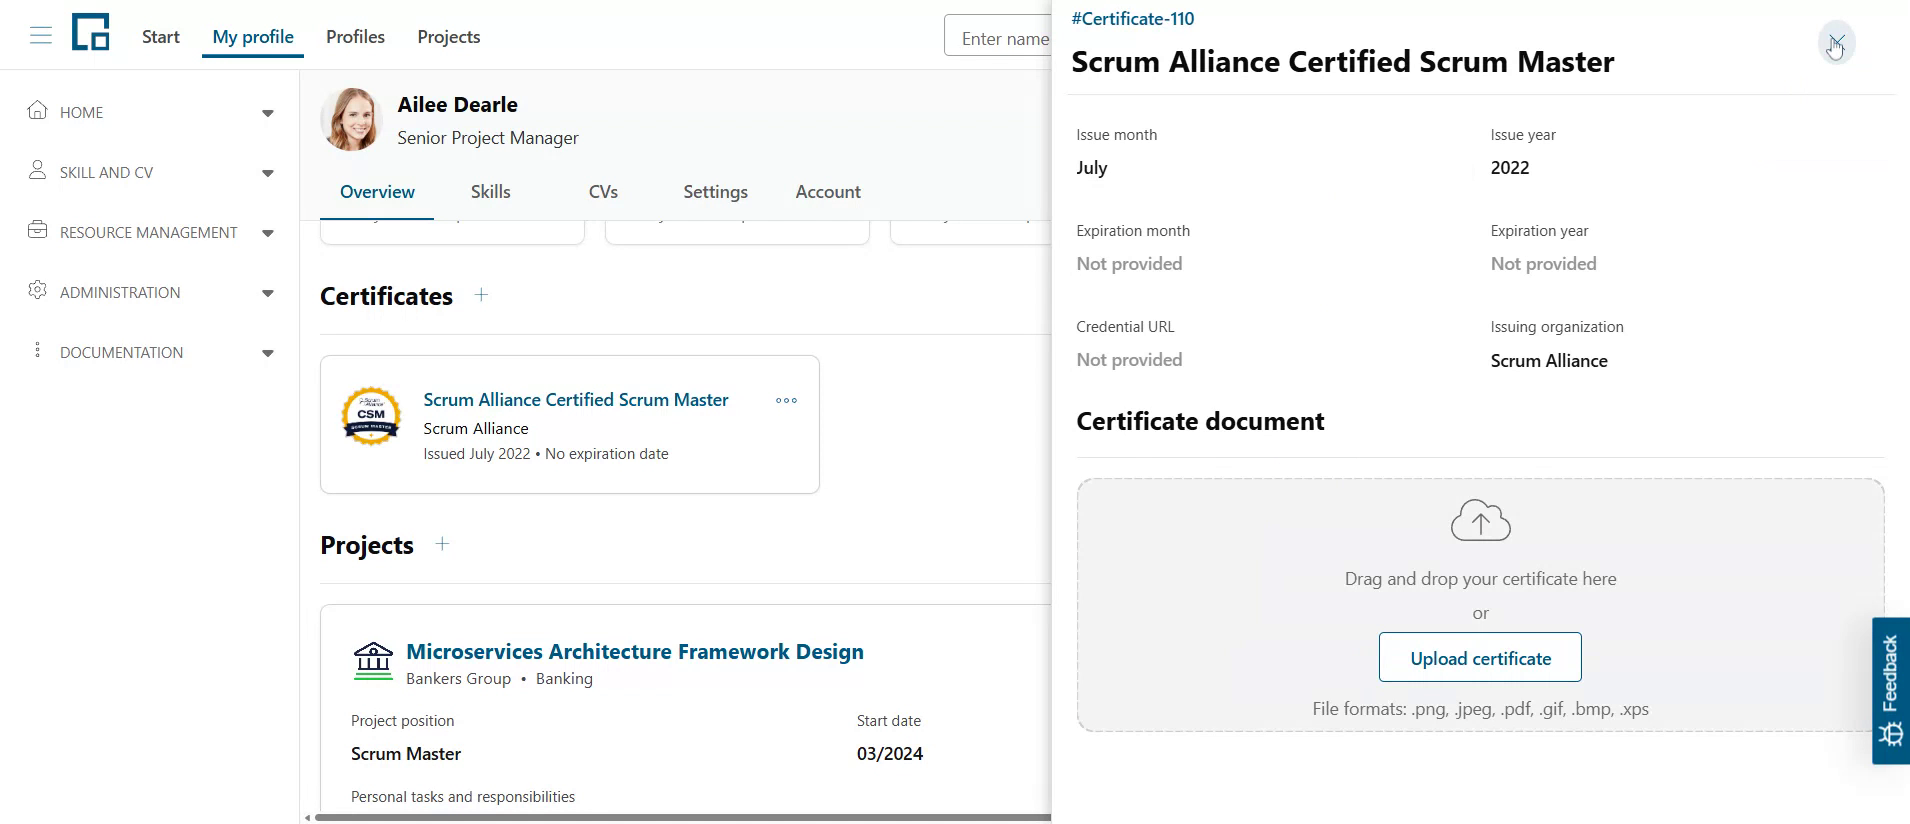The height and width of the screenshot is (824, 1910).
Task: Click Ailee Dearle's profile photo
Action: pyautogui.click(x=351, y=119)
